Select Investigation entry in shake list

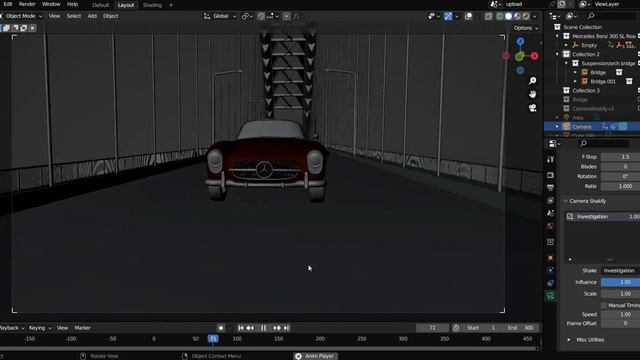point(603,217)
